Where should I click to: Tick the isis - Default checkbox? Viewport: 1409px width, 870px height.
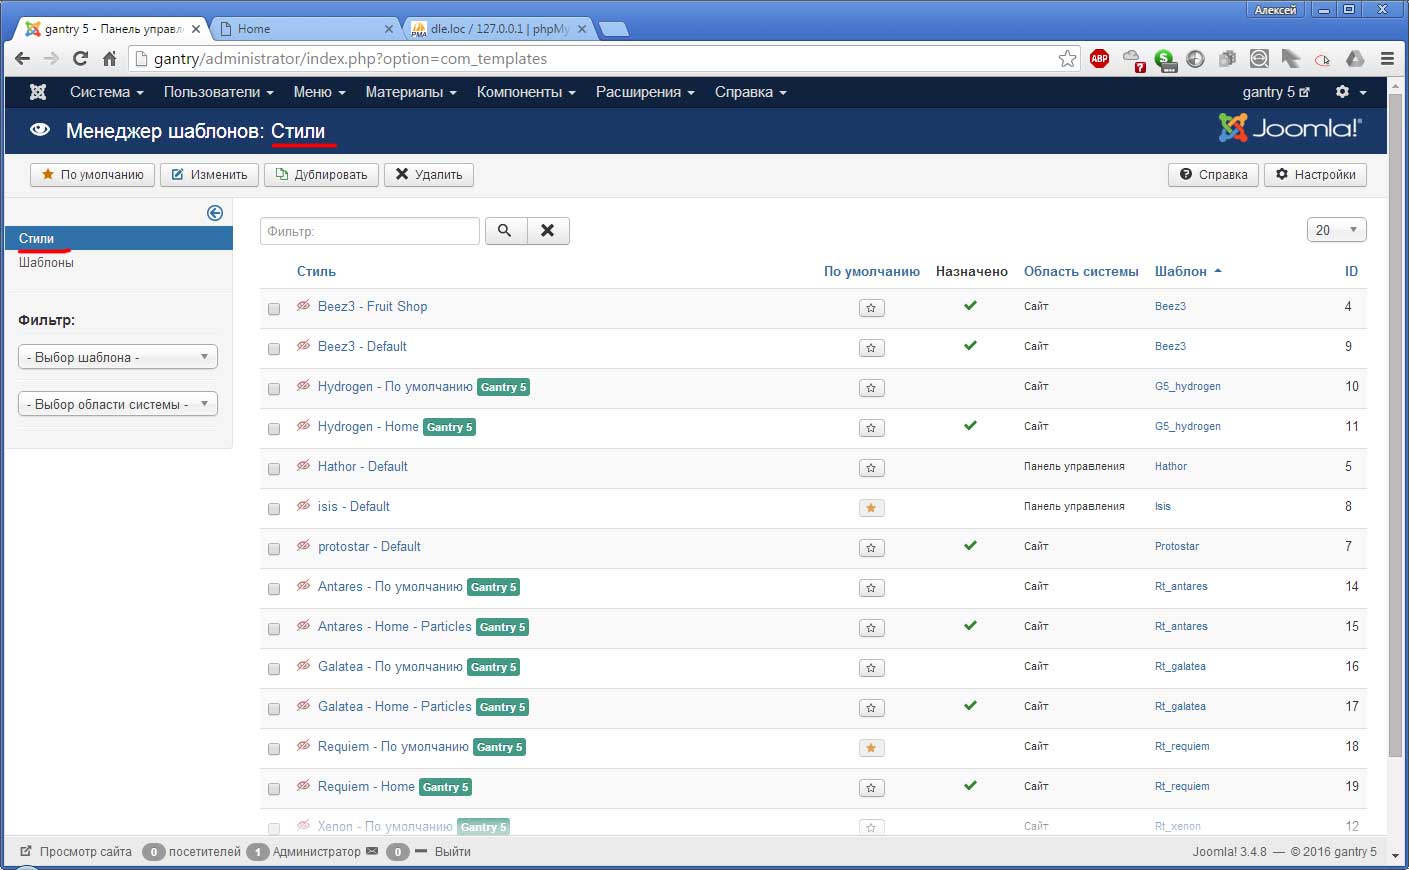[x=274, y=509]
